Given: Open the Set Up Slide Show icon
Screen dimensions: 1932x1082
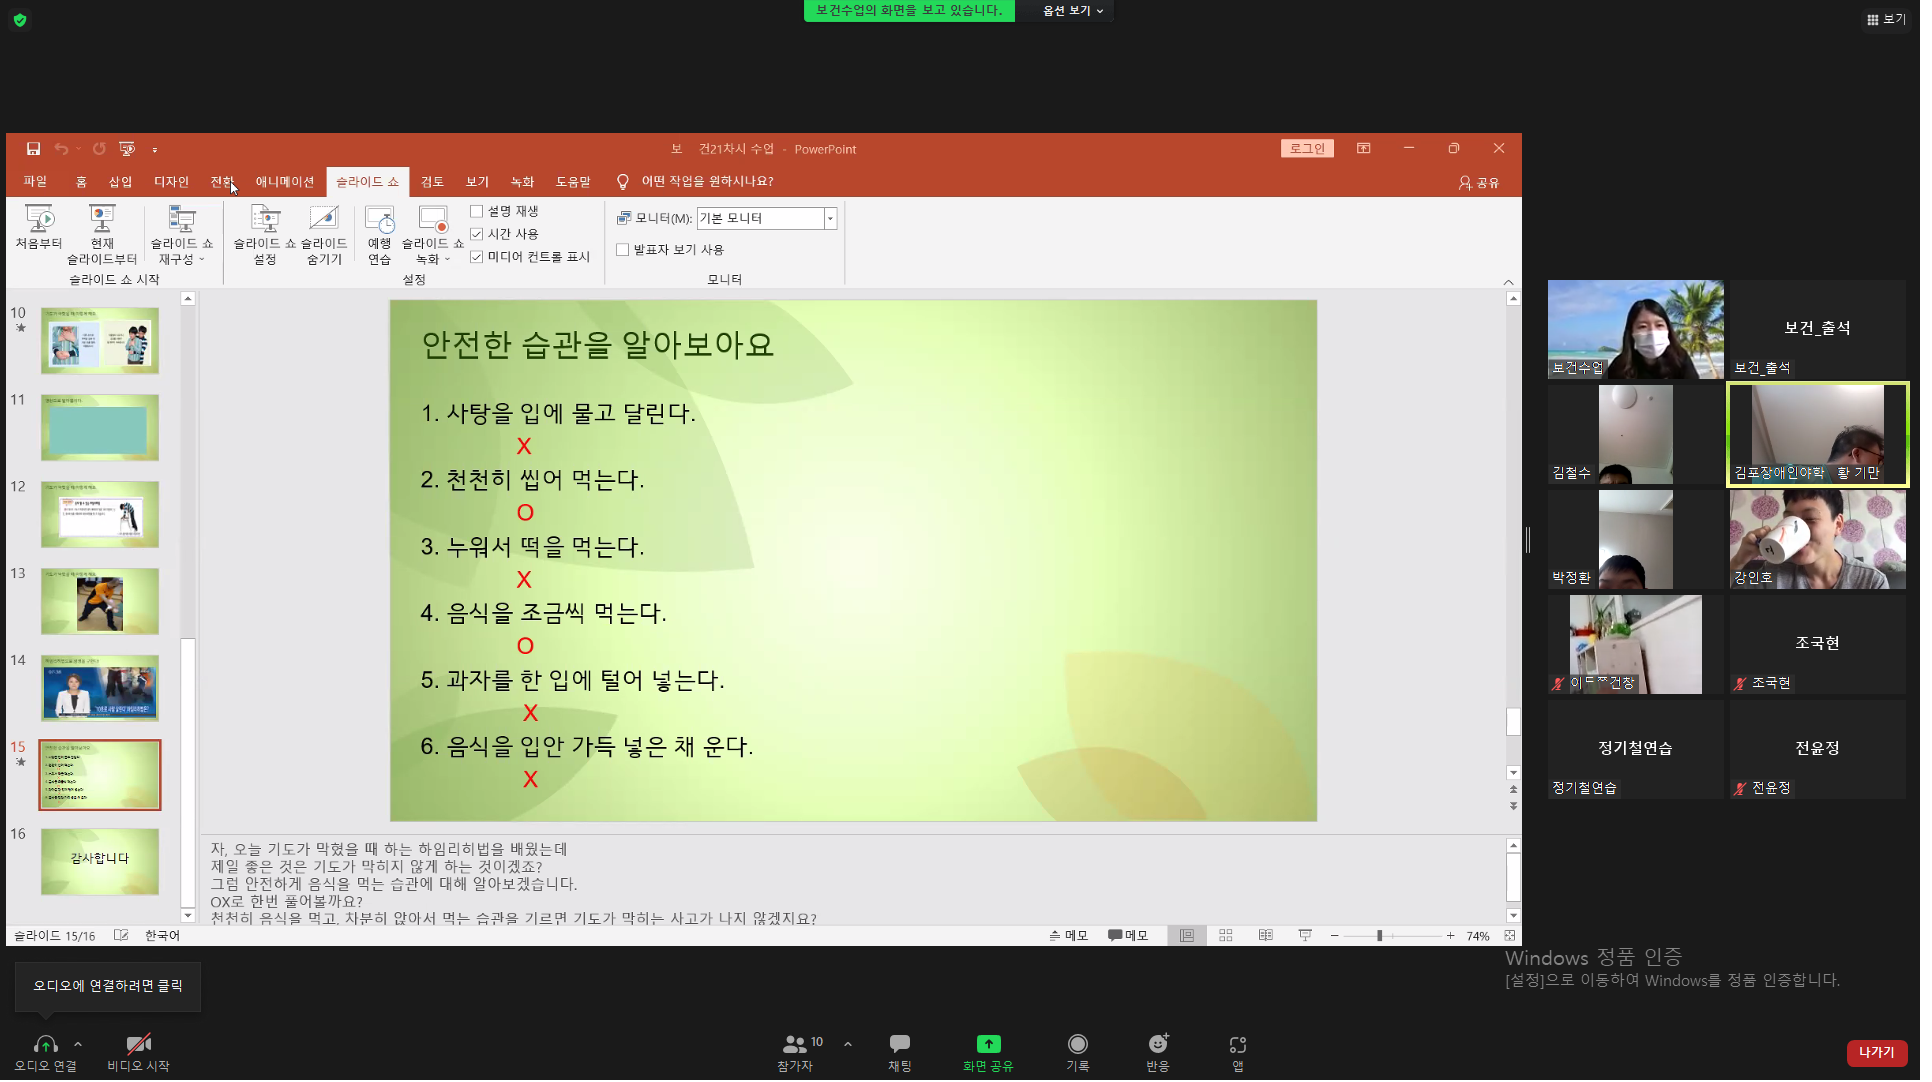Looking at the screenshot, I should [x=265, y=219].
